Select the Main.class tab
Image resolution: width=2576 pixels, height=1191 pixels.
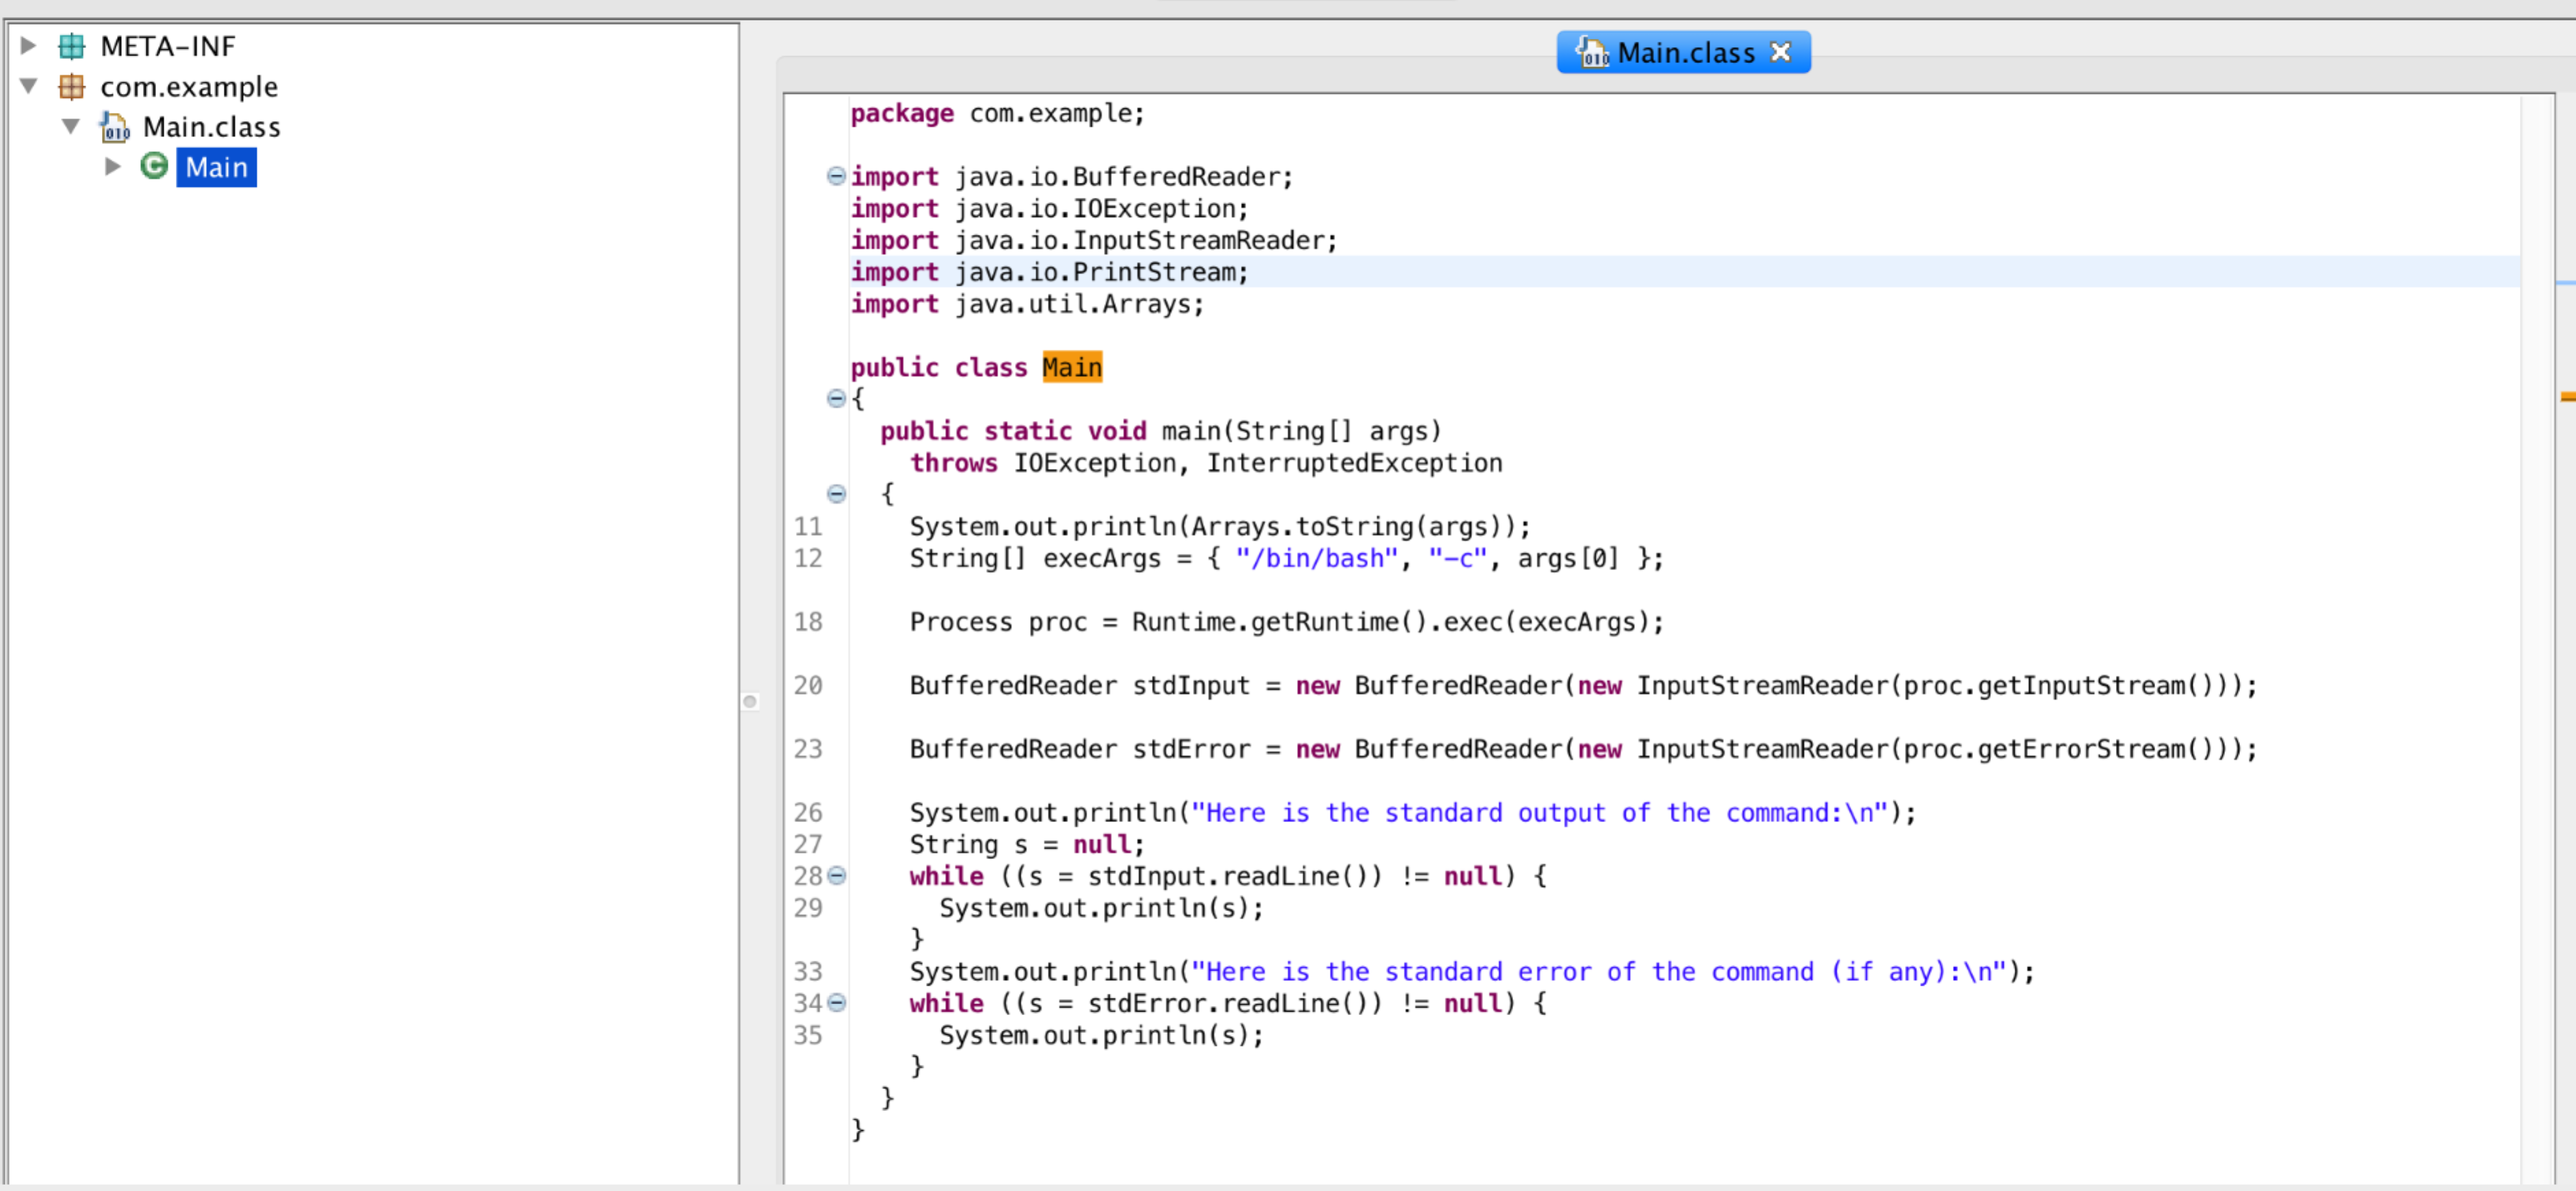click(x=1685, y=53)
